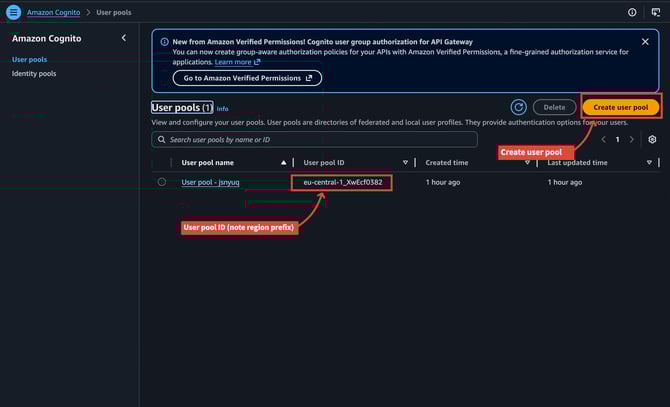Open the info panel icon in top bar
The height and width of the screenshot is (407, 670).
[632, 12]
